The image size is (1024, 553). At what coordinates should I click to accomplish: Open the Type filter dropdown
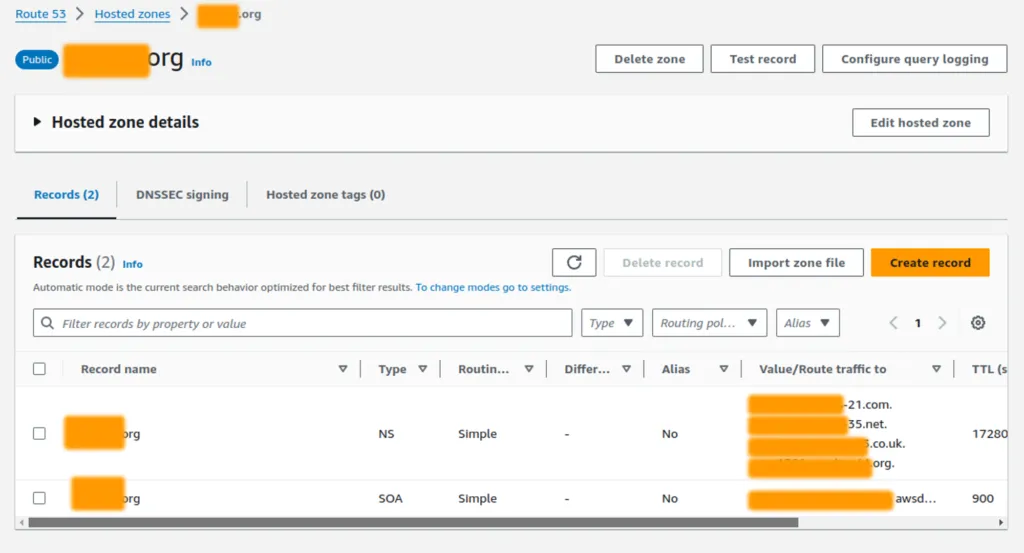tap(612, 323)
